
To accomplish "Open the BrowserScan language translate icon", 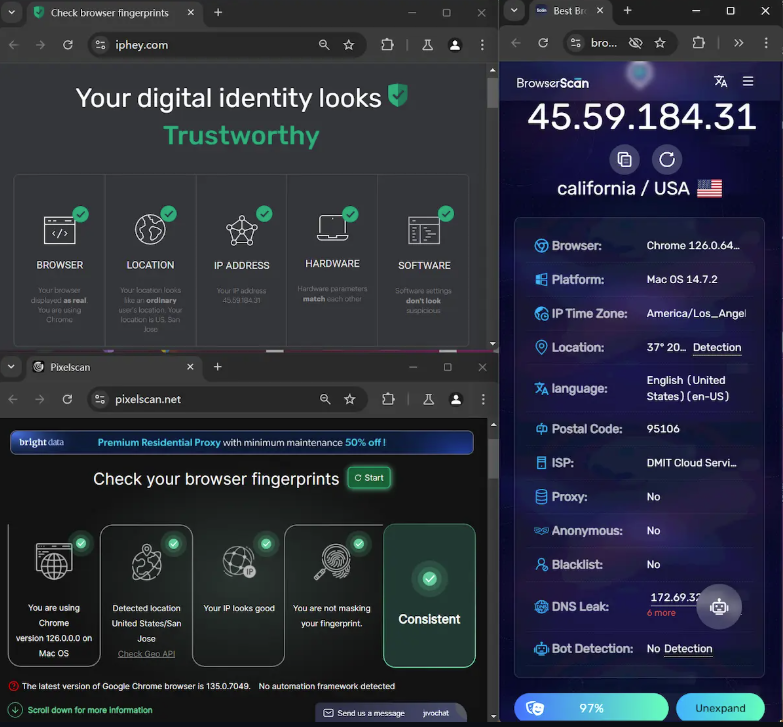I will point(720,81).
